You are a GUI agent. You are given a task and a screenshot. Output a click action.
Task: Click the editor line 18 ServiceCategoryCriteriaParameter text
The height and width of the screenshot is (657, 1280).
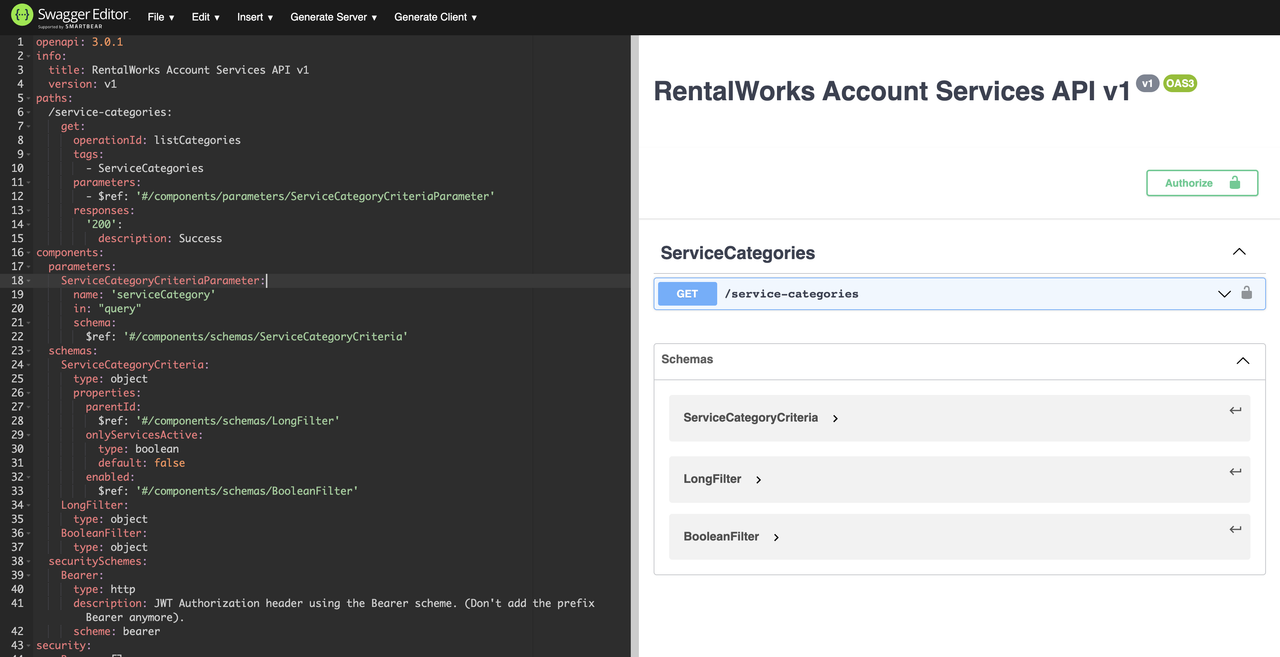click(163, 281)
